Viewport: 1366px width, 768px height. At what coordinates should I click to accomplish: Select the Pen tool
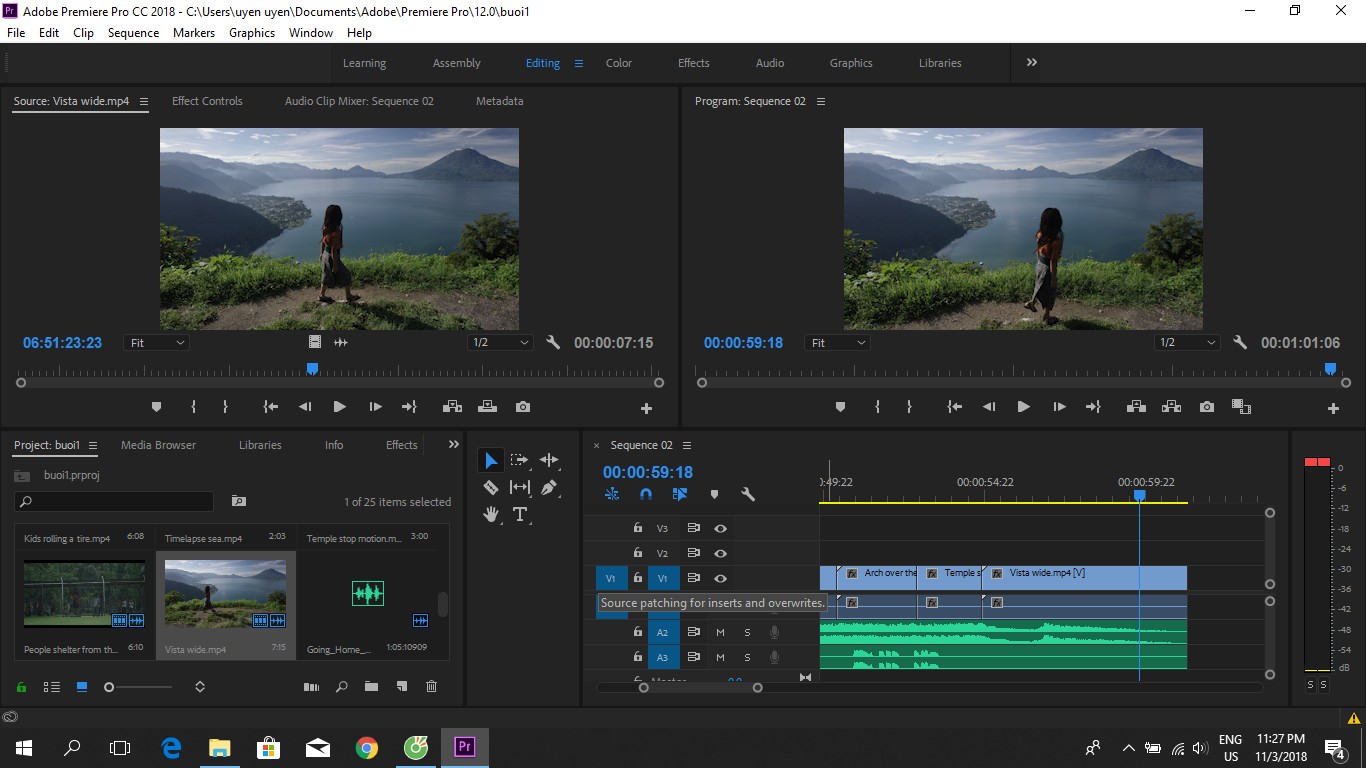(x=549, y=487)
